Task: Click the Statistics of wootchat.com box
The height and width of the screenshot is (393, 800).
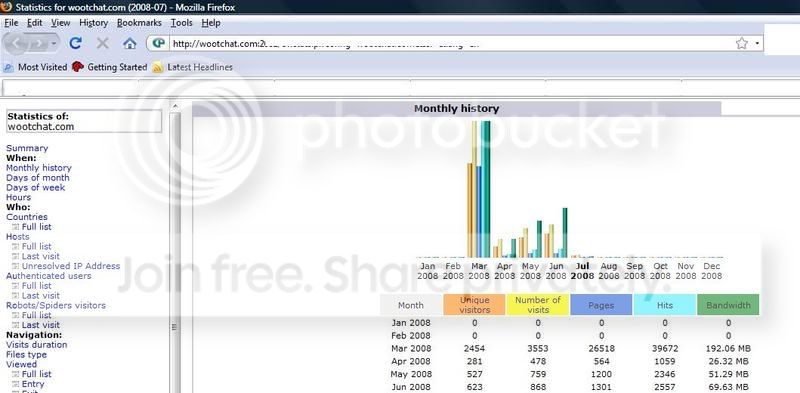Action: (84, 121)
